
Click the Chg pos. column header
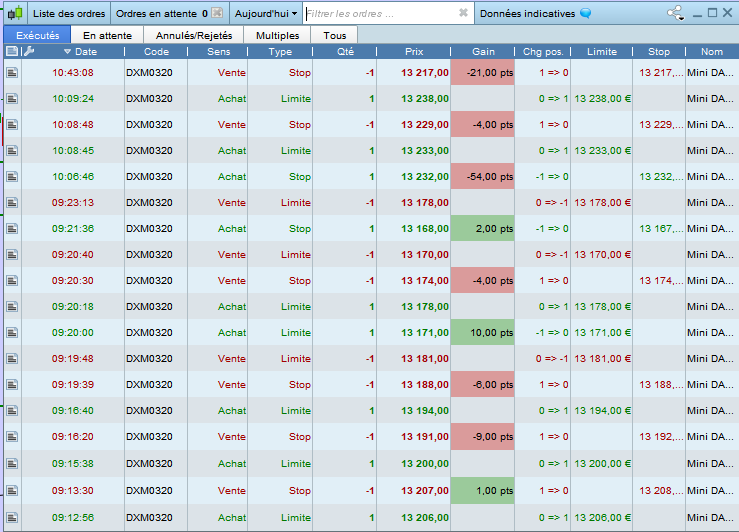[543, 51]
